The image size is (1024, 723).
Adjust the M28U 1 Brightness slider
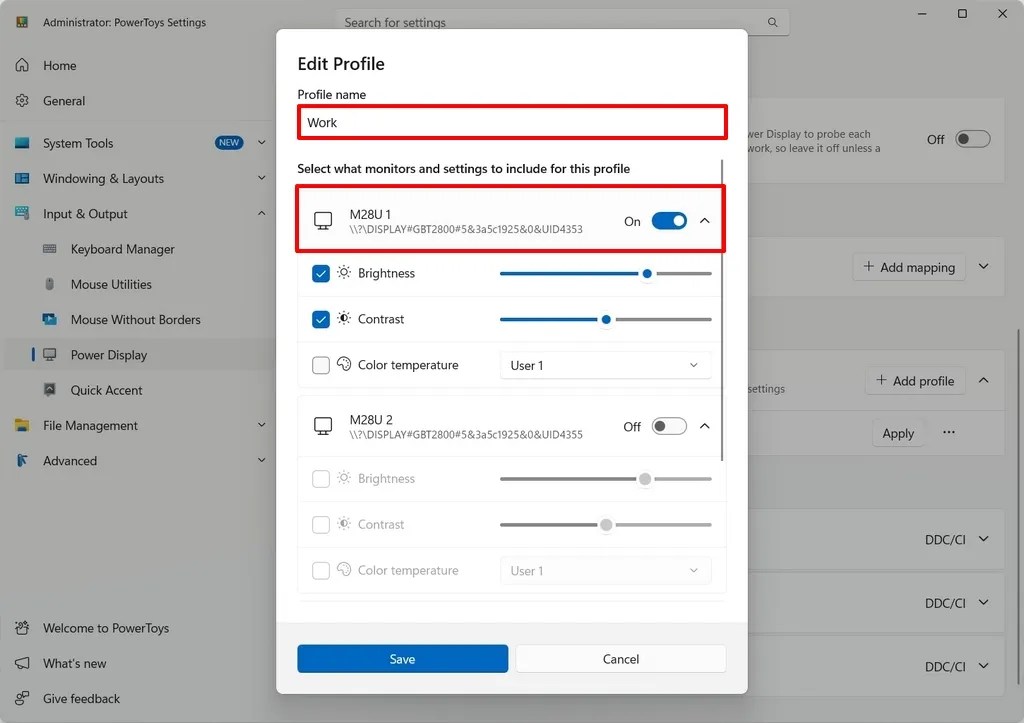pos(605,274)
